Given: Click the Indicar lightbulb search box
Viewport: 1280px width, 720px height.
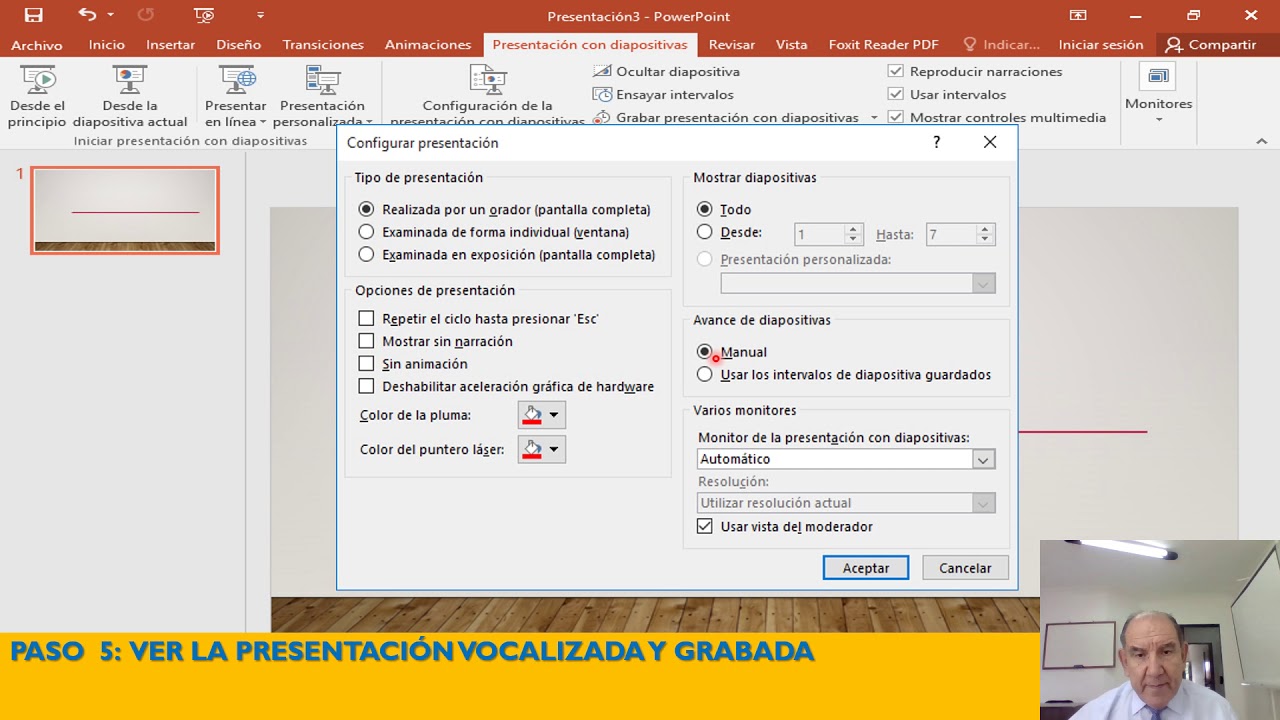Looking at the screenshot, I should pos(1001,45).
